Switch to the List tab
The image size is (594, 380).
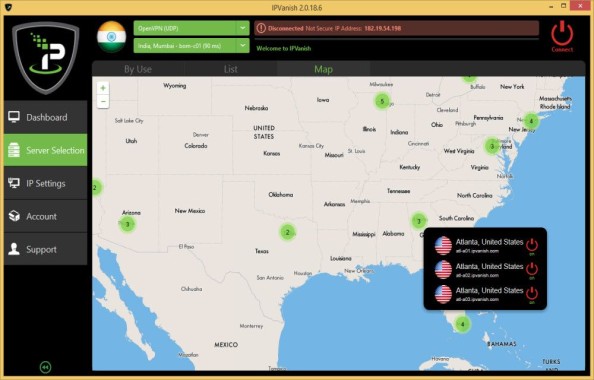[x=230, y=69]
